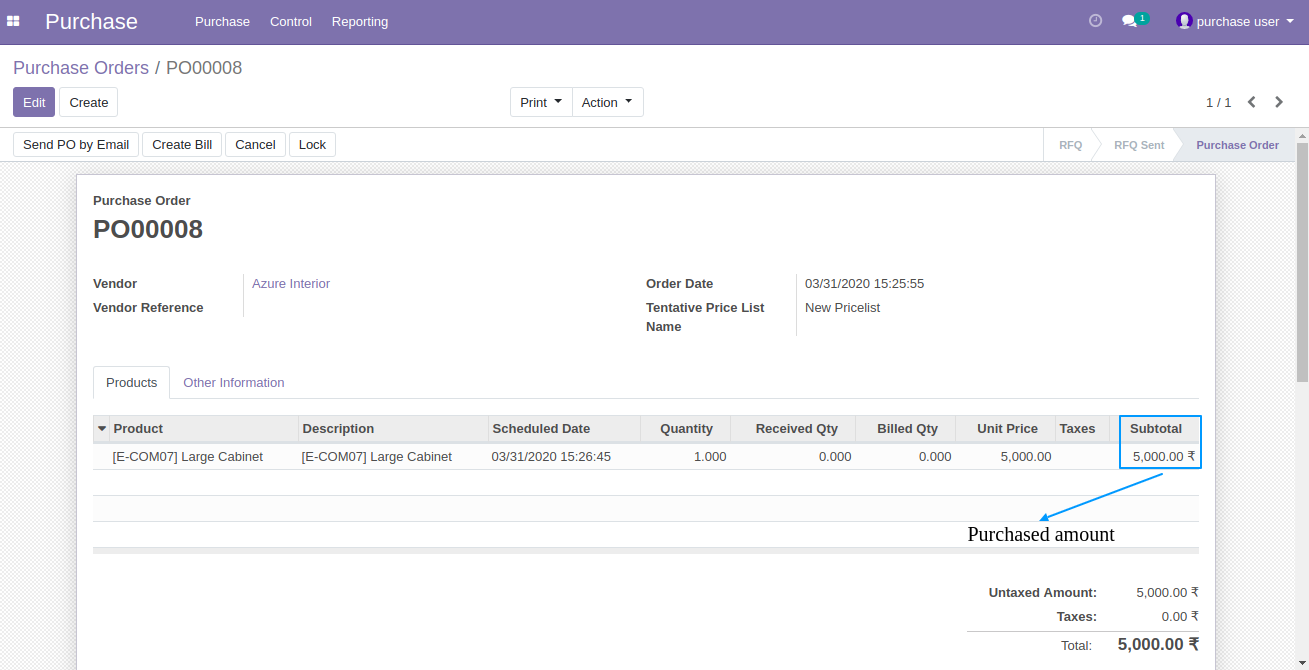Open the Control menu
The width and height of the screenshot is (1309, 670).
(x=291, y=21)
